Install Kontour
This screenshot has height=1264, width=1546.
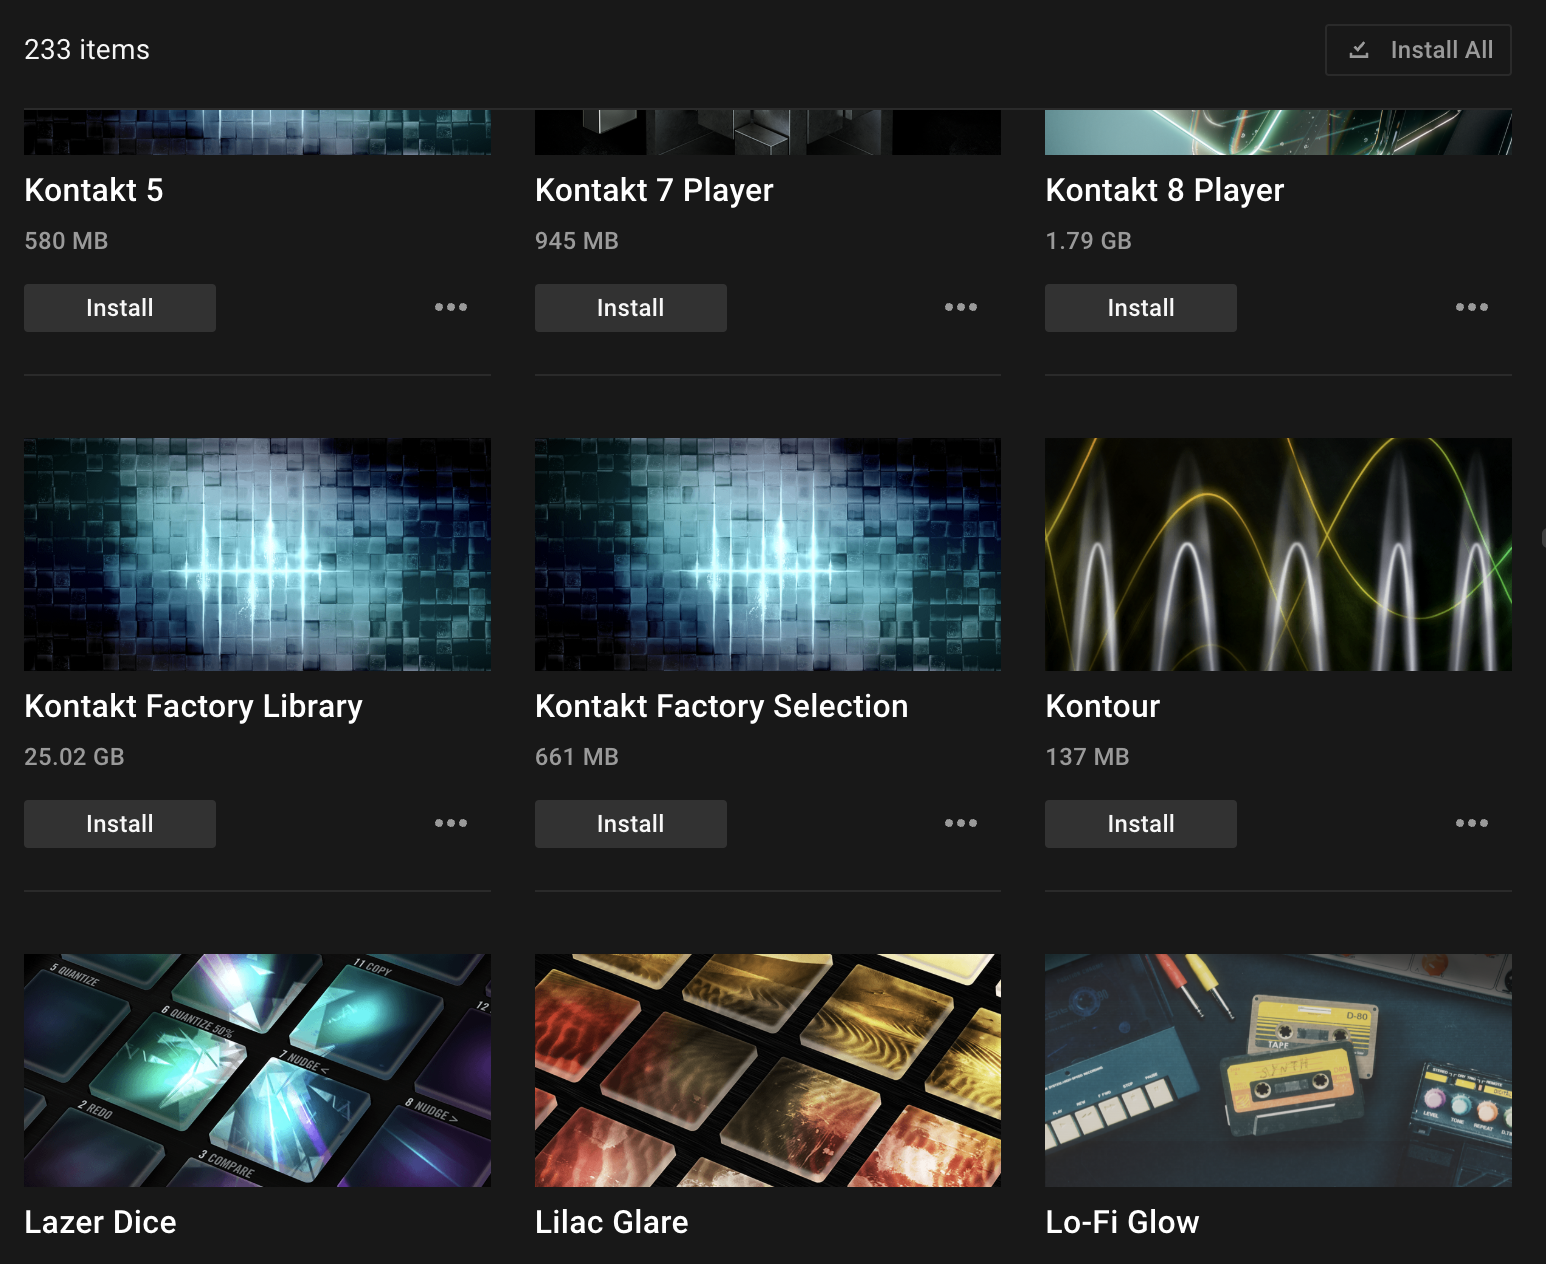pos(1141,824)
